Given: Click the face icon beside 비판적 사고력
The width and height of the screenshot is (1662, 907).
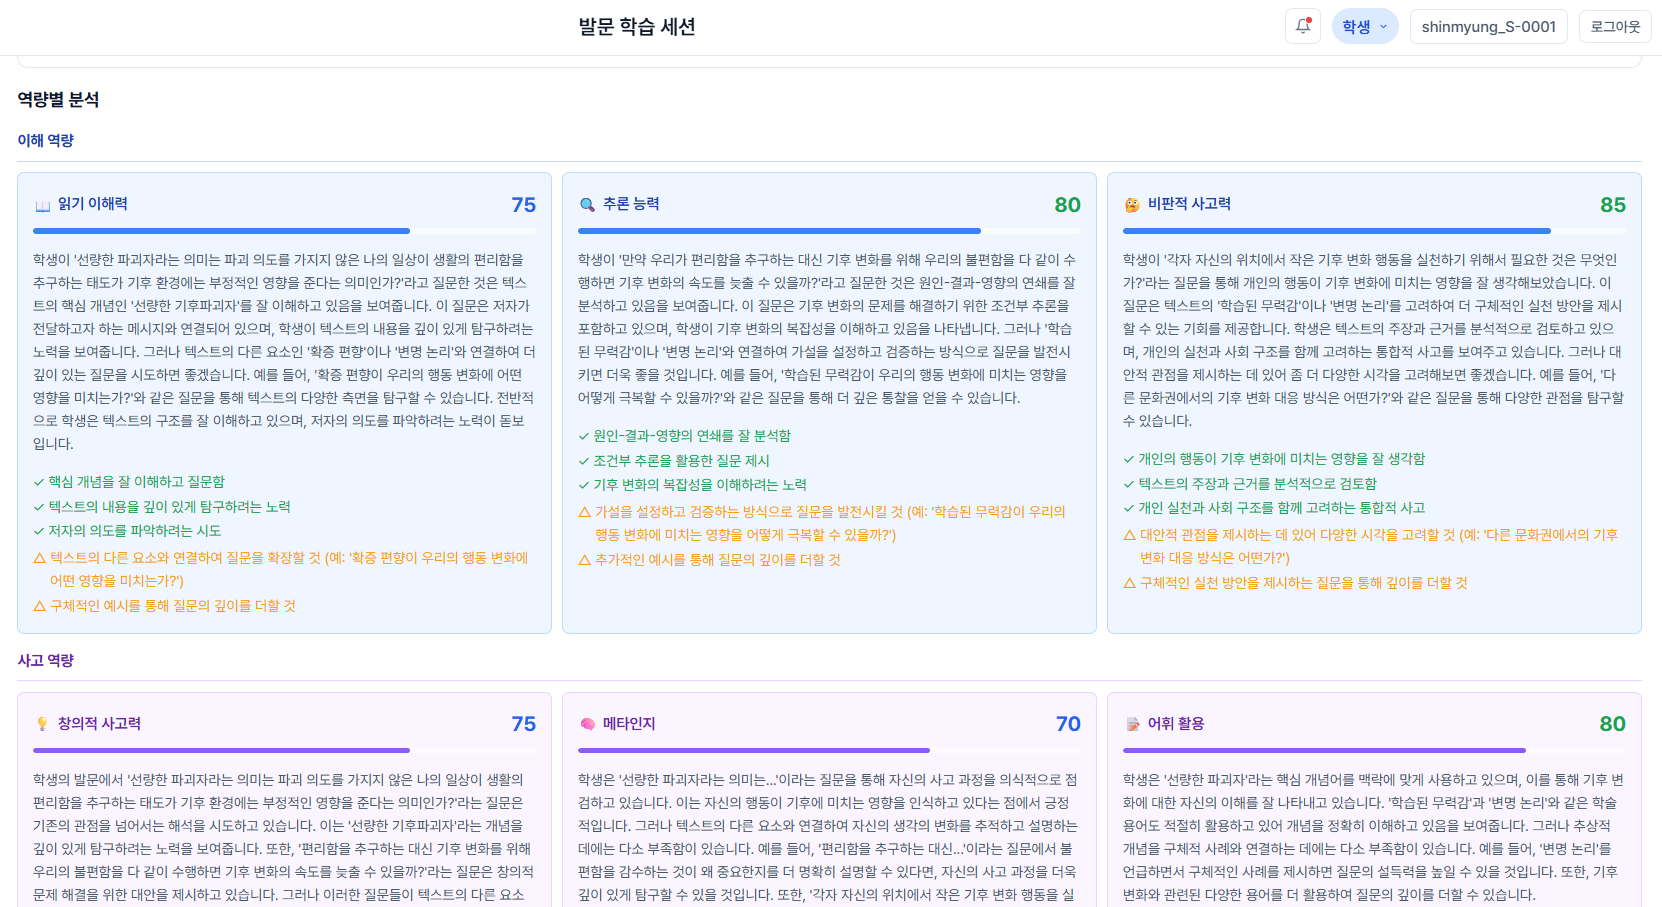Looking at the screenshot, I should (1131, 203).
